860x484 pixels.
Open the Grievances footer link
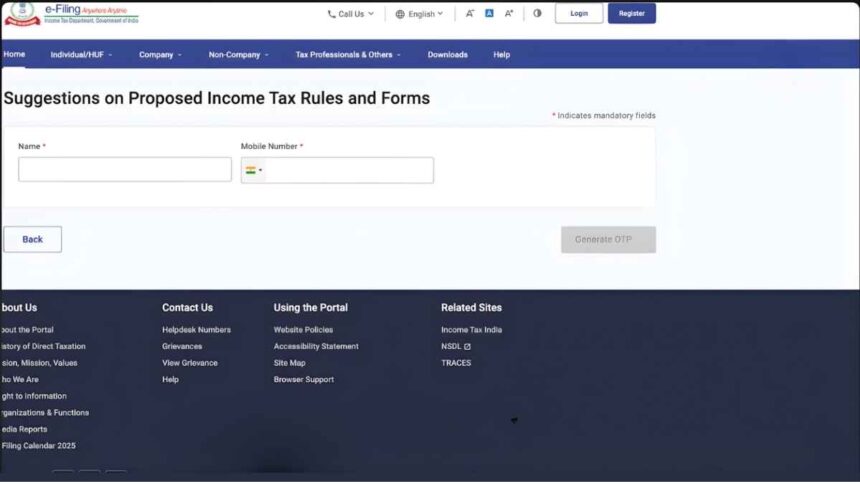point(182,346)
